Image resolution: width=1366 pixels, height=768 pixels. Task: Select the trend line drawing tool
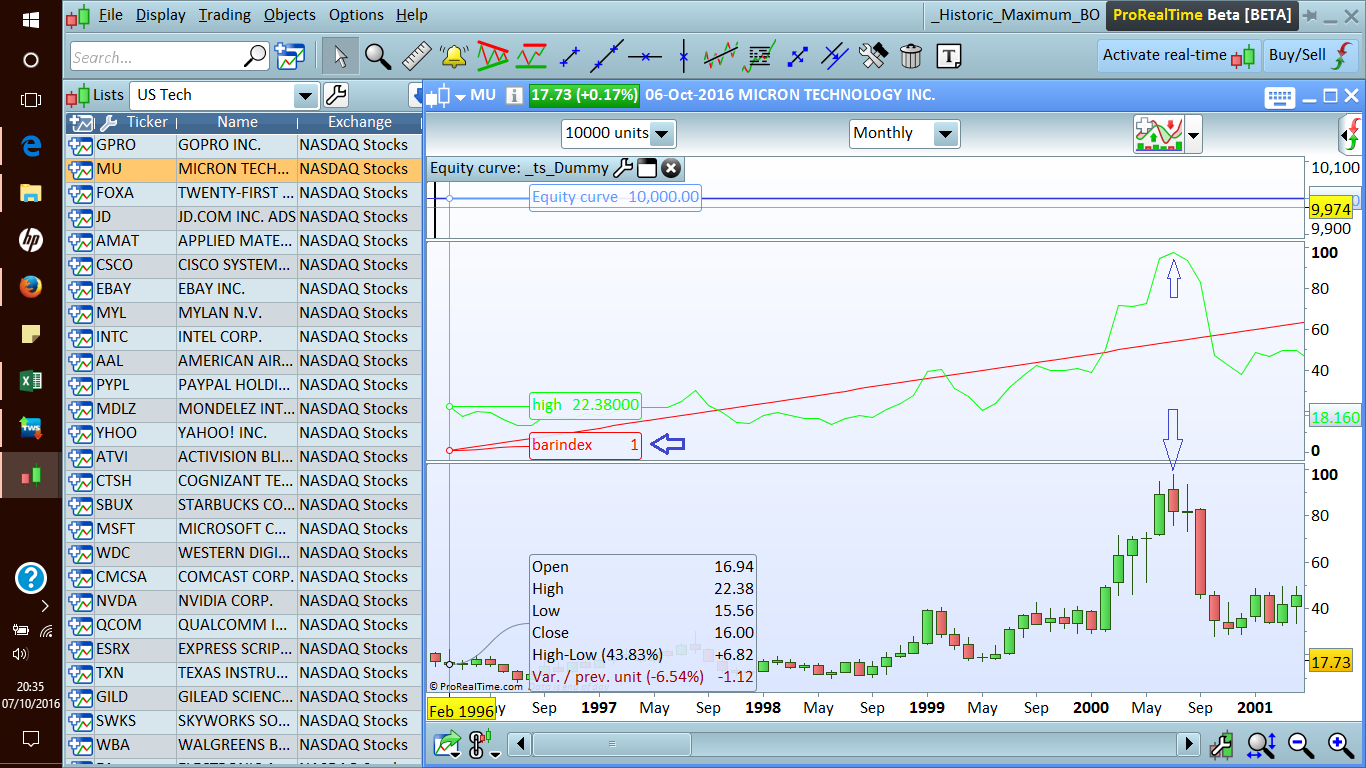[570, 56]
